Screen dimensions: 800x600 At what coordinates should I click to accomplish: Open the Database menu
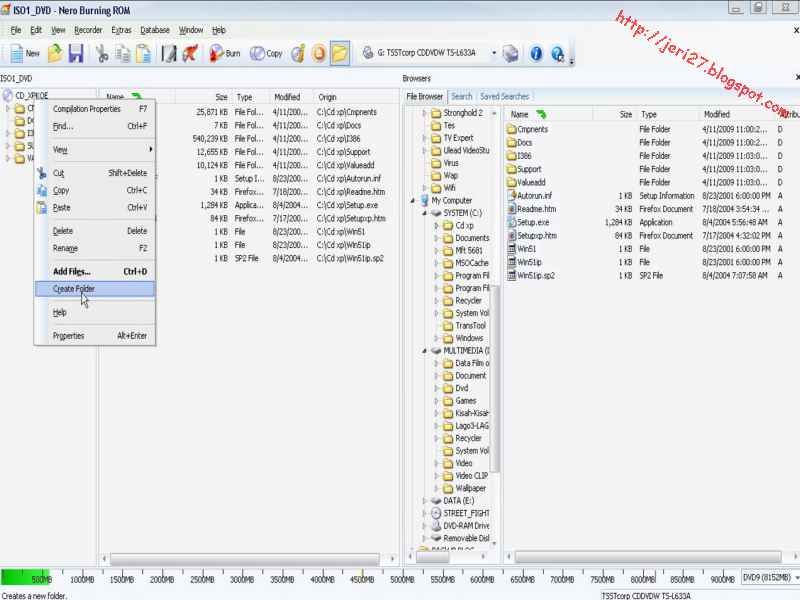point(155,30)
